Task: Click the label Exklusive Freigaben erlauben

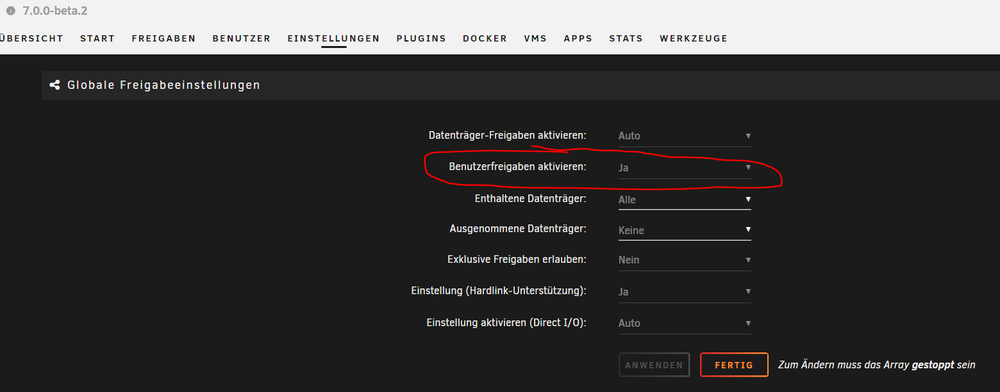Action: [x=517, y=259]
